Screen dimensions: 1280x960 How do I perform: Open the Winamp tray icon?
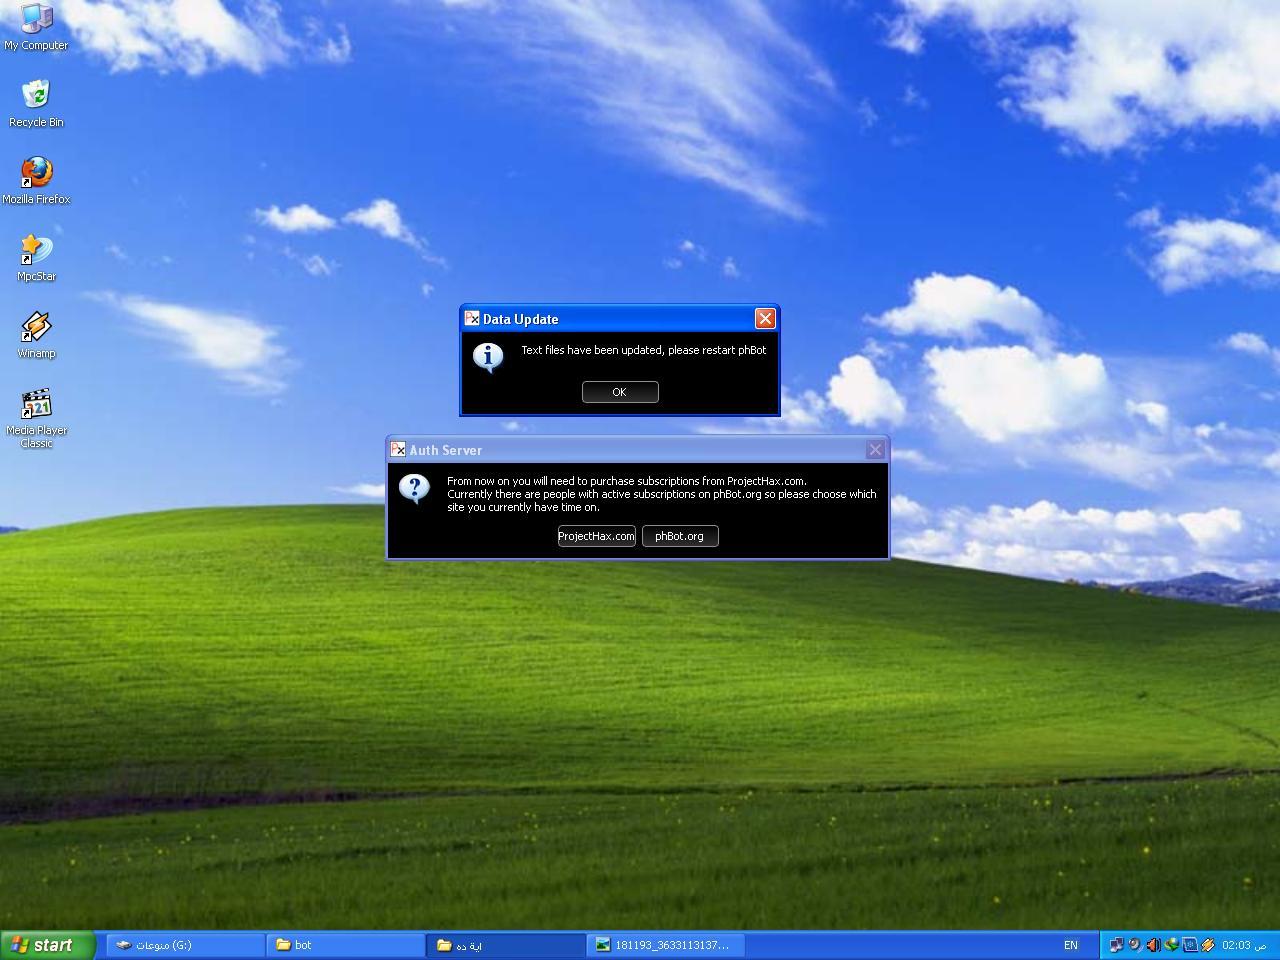pyautogui.click(x=1208, y=945)
